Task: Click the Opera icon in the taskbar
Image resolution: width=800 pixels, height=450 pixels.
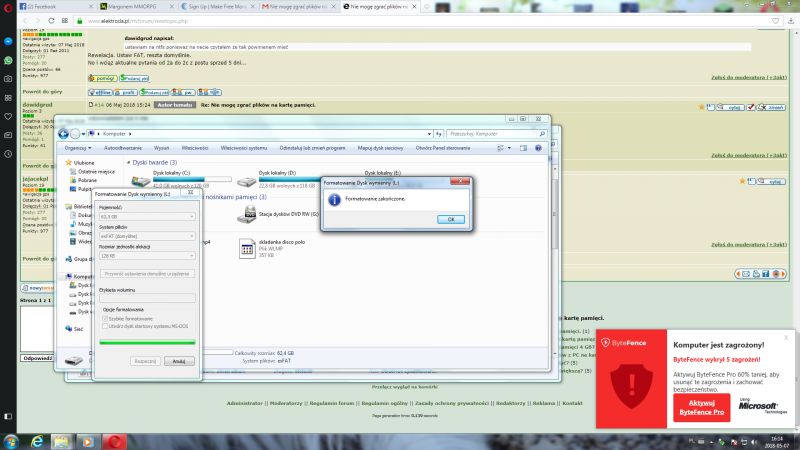Action: coord(115,441)
